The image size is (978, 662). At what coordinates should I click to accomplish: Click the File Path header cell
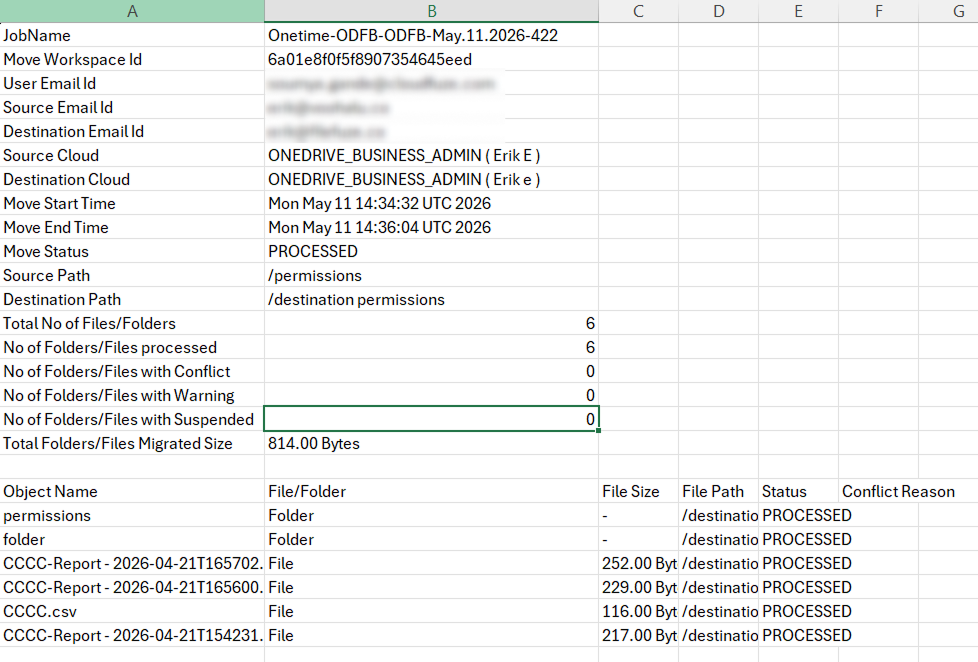(x=719, y=492)
